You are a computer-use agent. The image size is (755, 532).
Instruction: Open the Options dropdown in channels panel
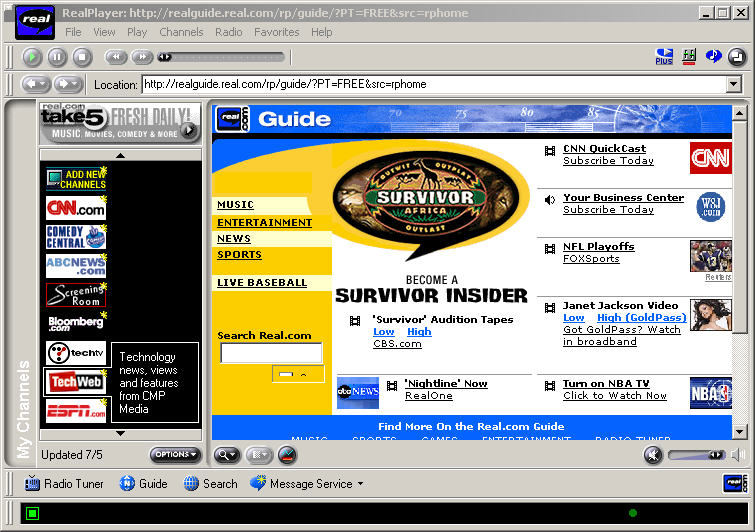[x=175, y=455]
